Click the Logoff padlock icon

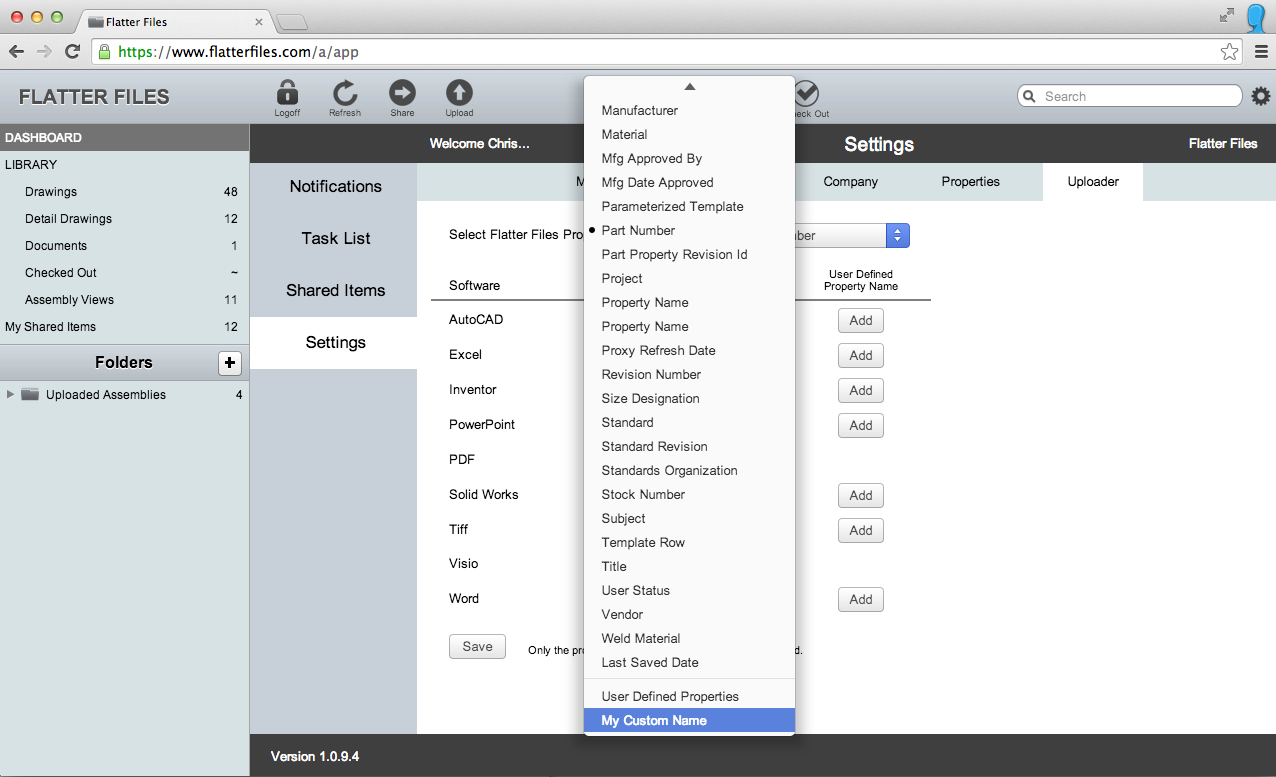pos(287,93)
